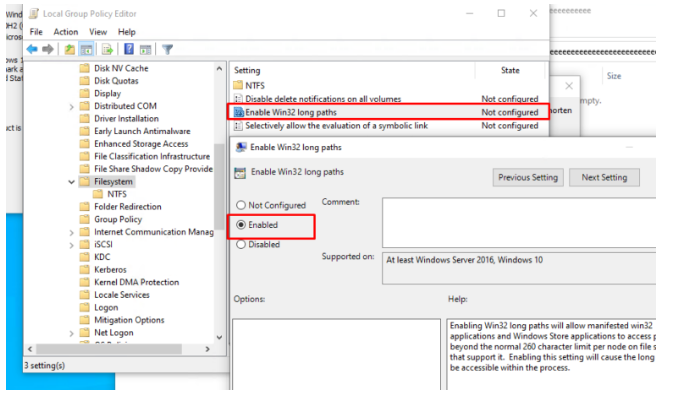Select the Locale Services tree item

pos(122,295)
